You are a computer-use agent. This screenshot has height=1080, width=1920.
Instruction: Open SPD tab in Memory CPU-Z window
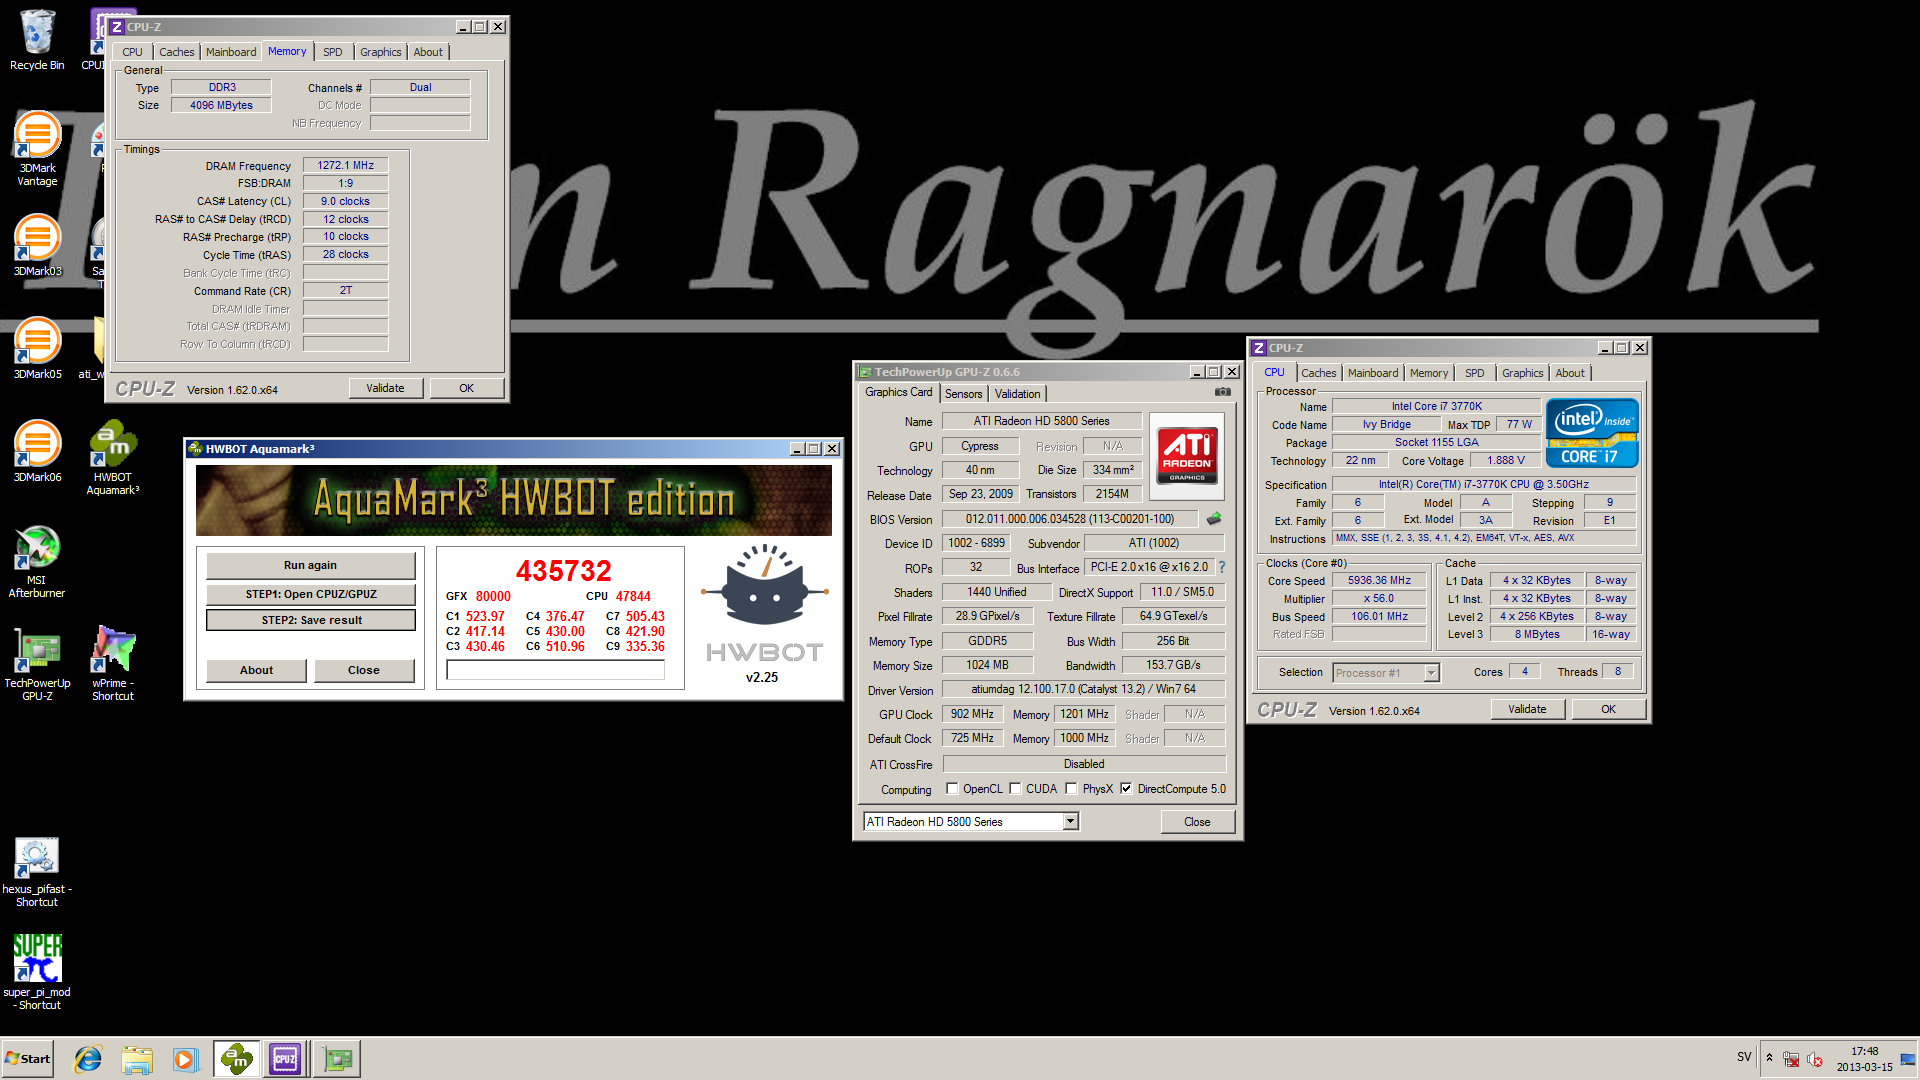(332, 52)
